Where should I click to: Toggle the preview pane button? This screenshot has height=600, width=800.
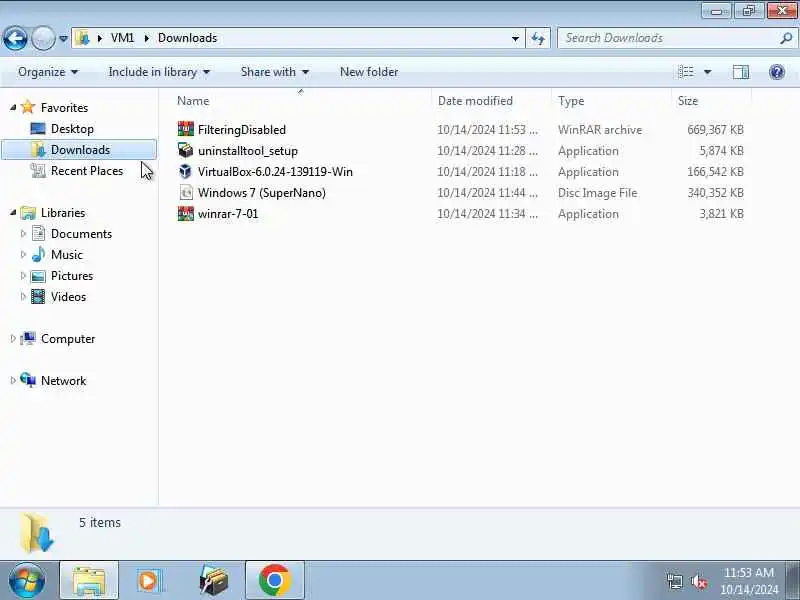click(741, 72)
